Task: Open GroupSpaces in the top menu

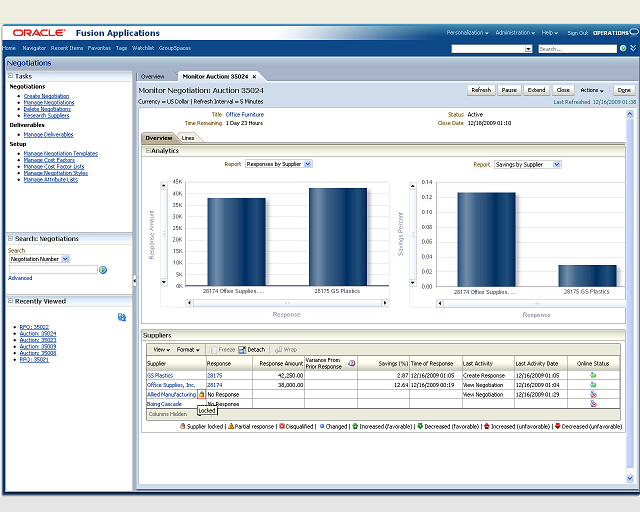Action: [175, 48]
